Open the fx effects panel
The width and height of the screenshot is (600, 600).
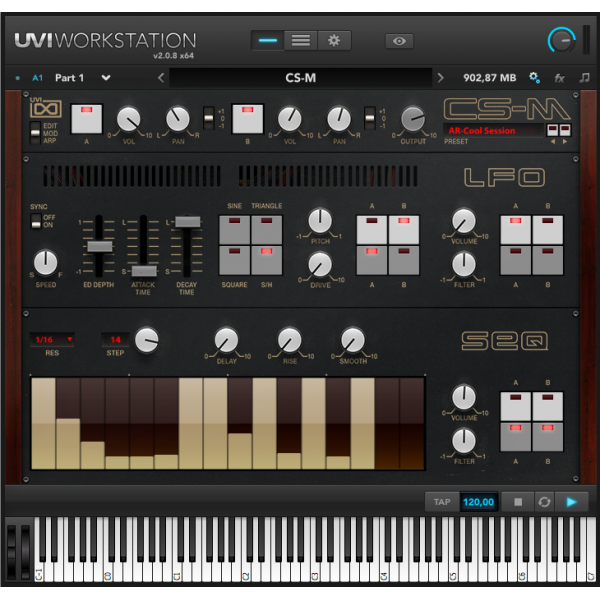[x=559, y=78]
